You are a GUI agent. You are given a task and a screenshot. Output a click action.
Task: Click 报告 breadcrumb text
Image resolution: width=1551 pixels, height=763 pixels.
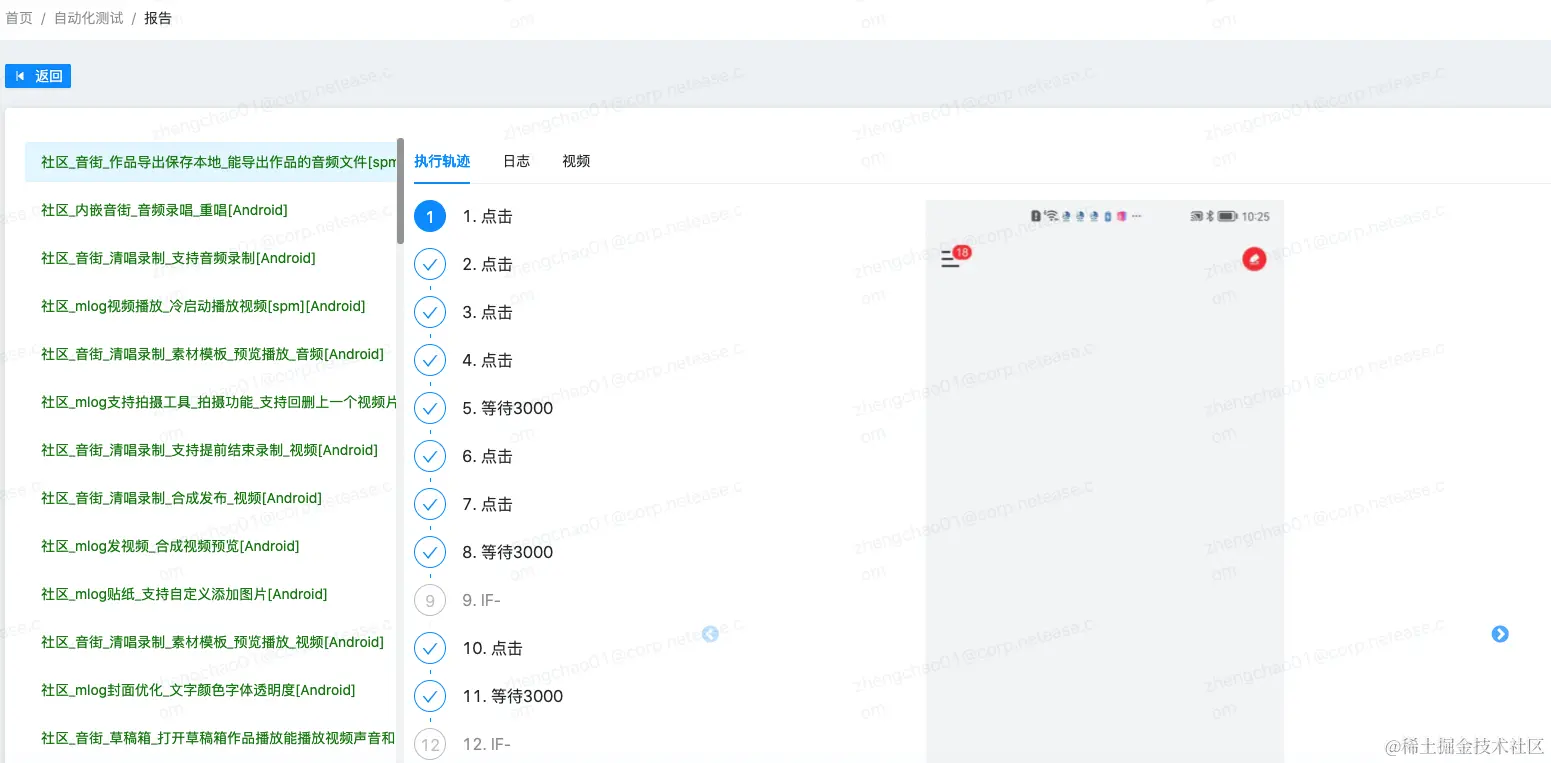pyautogui.click(x=158, y=18)
